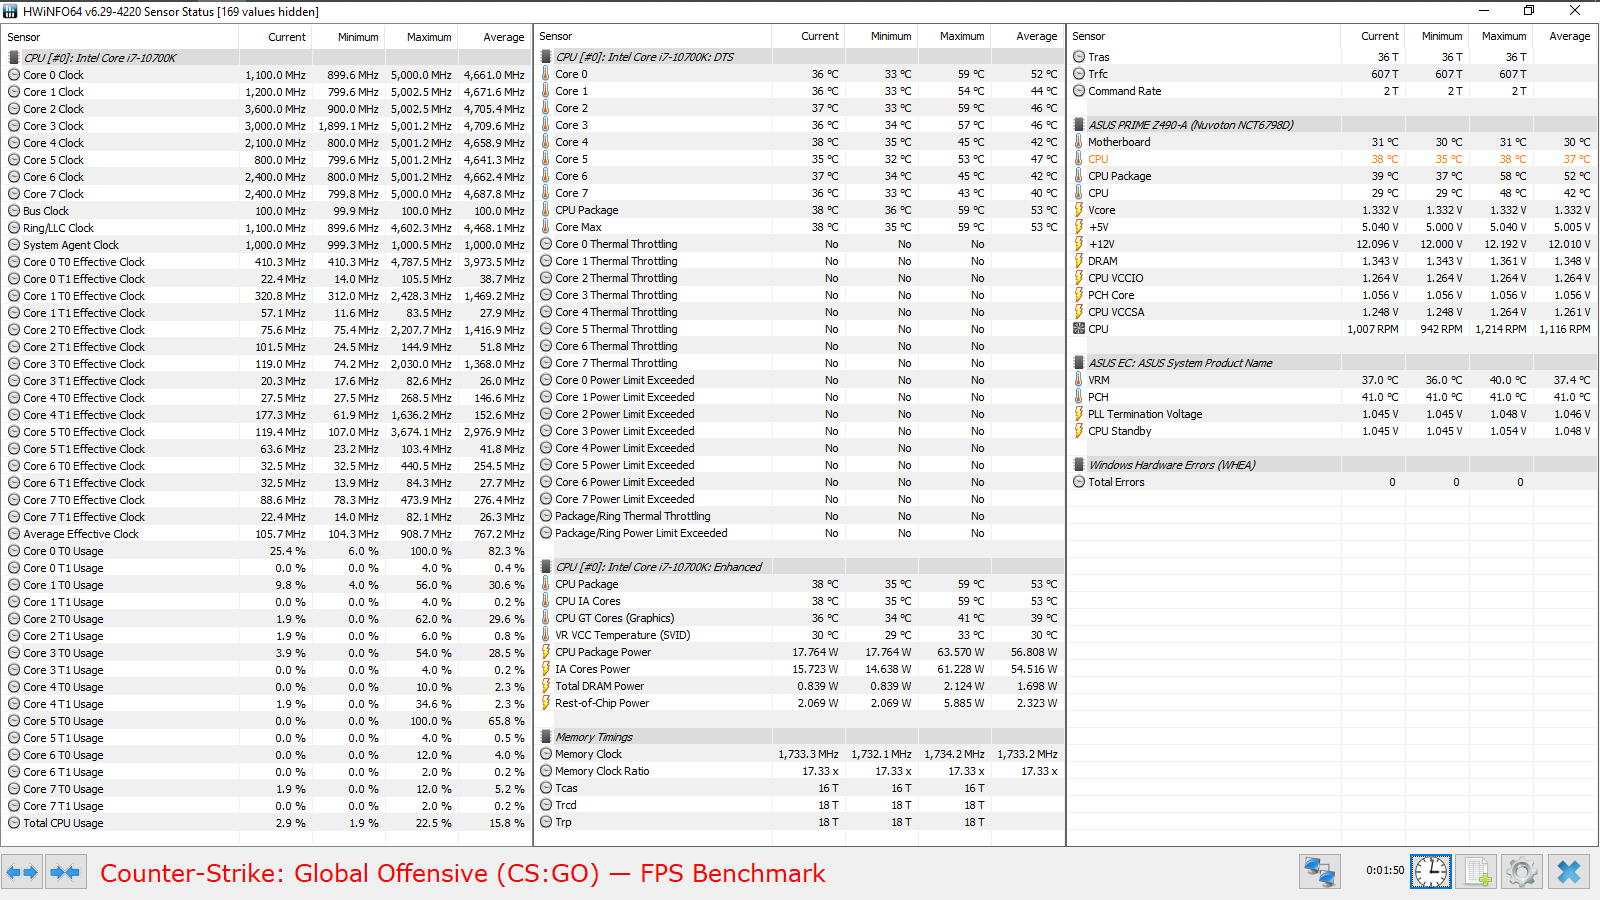Click the clock icon beside Memory Clock
1600x900 pixels.
[546, 754]
